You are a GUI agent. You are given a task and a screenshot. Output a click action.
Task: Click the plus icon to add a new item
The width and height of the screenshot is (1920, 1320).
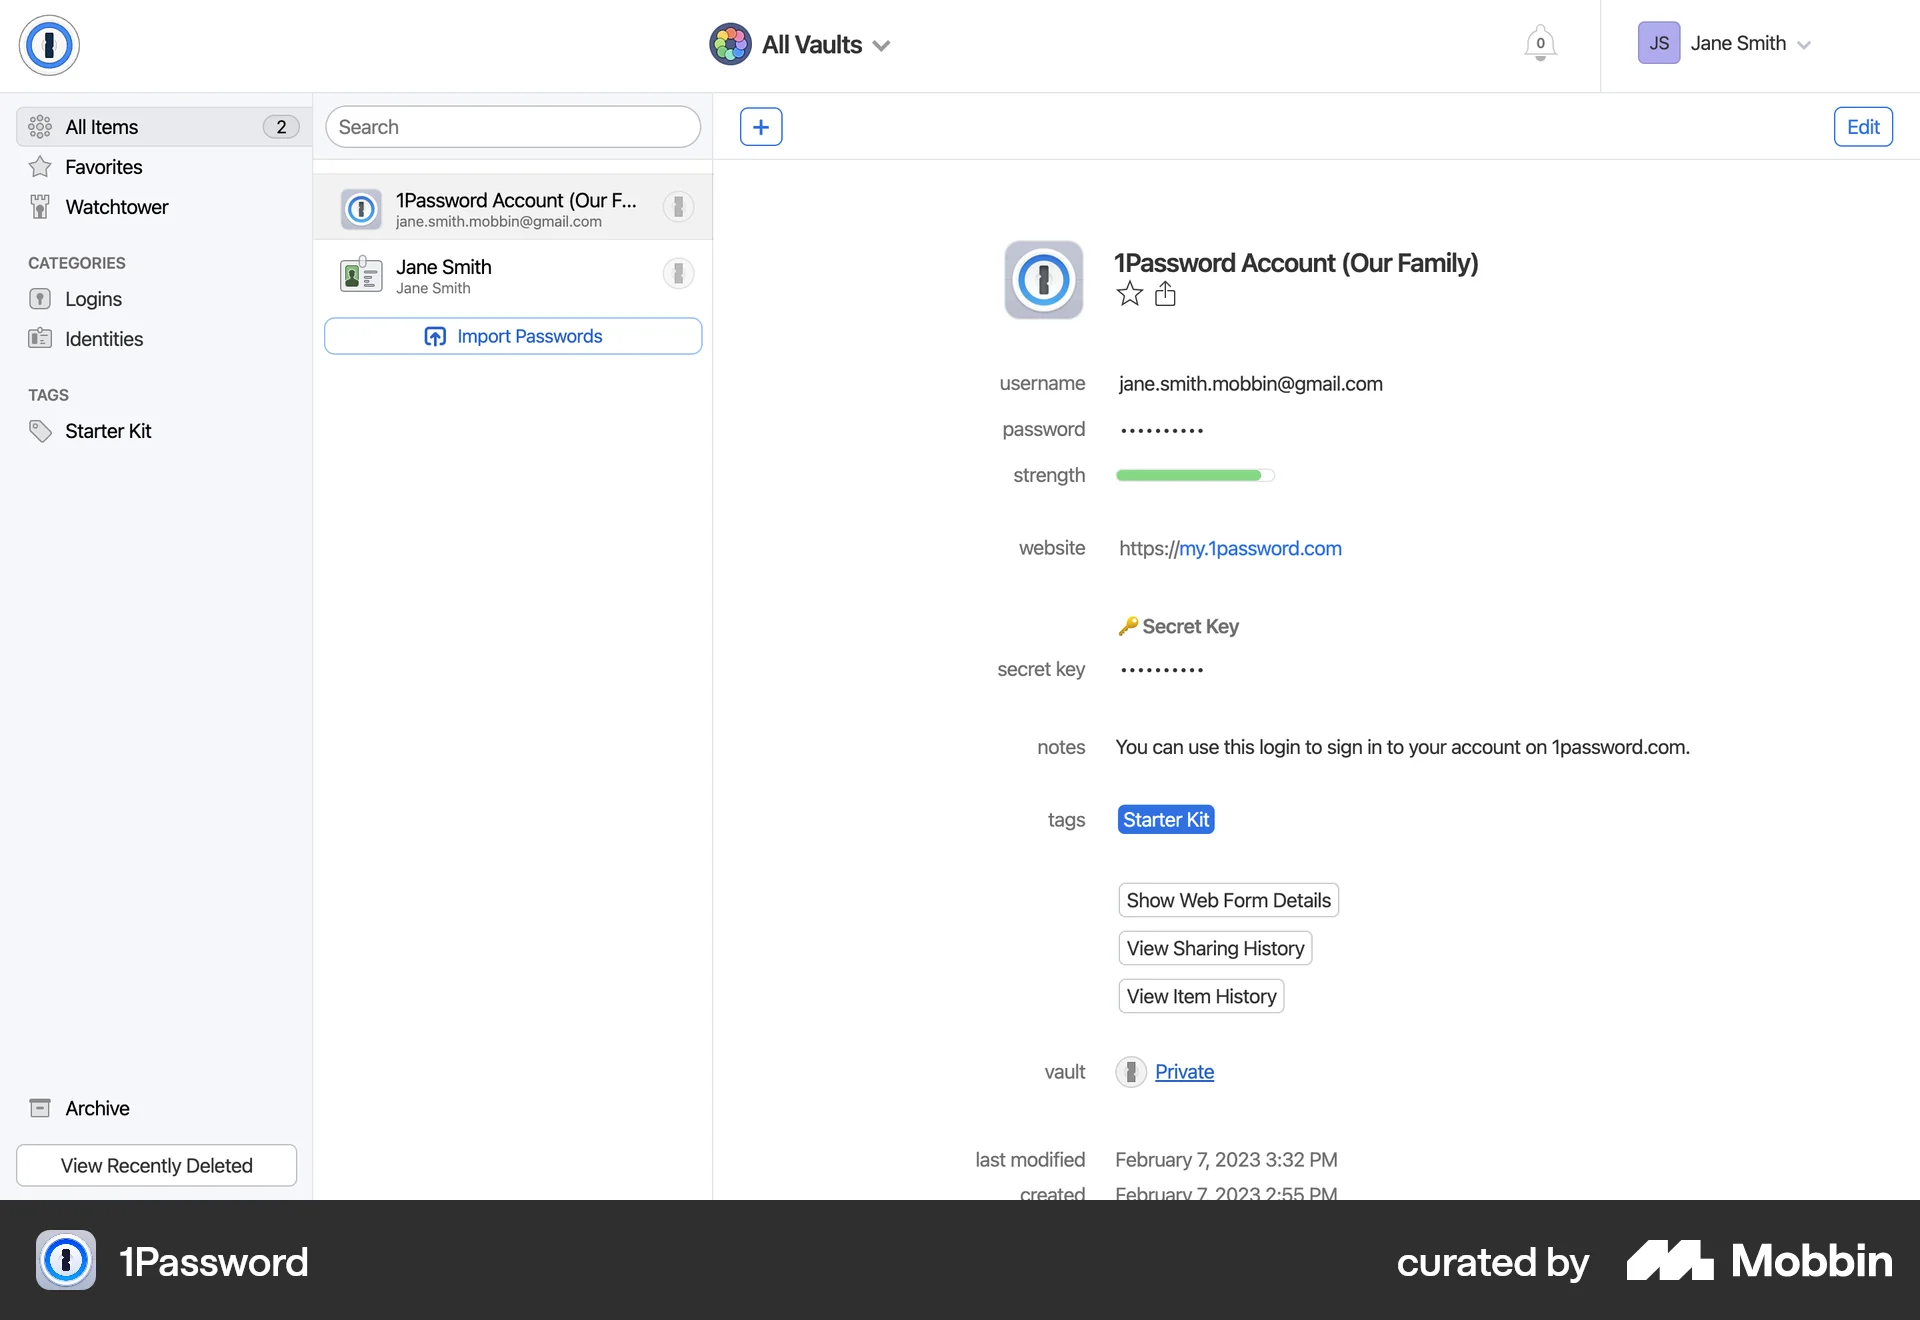click(x=761, y=126)
